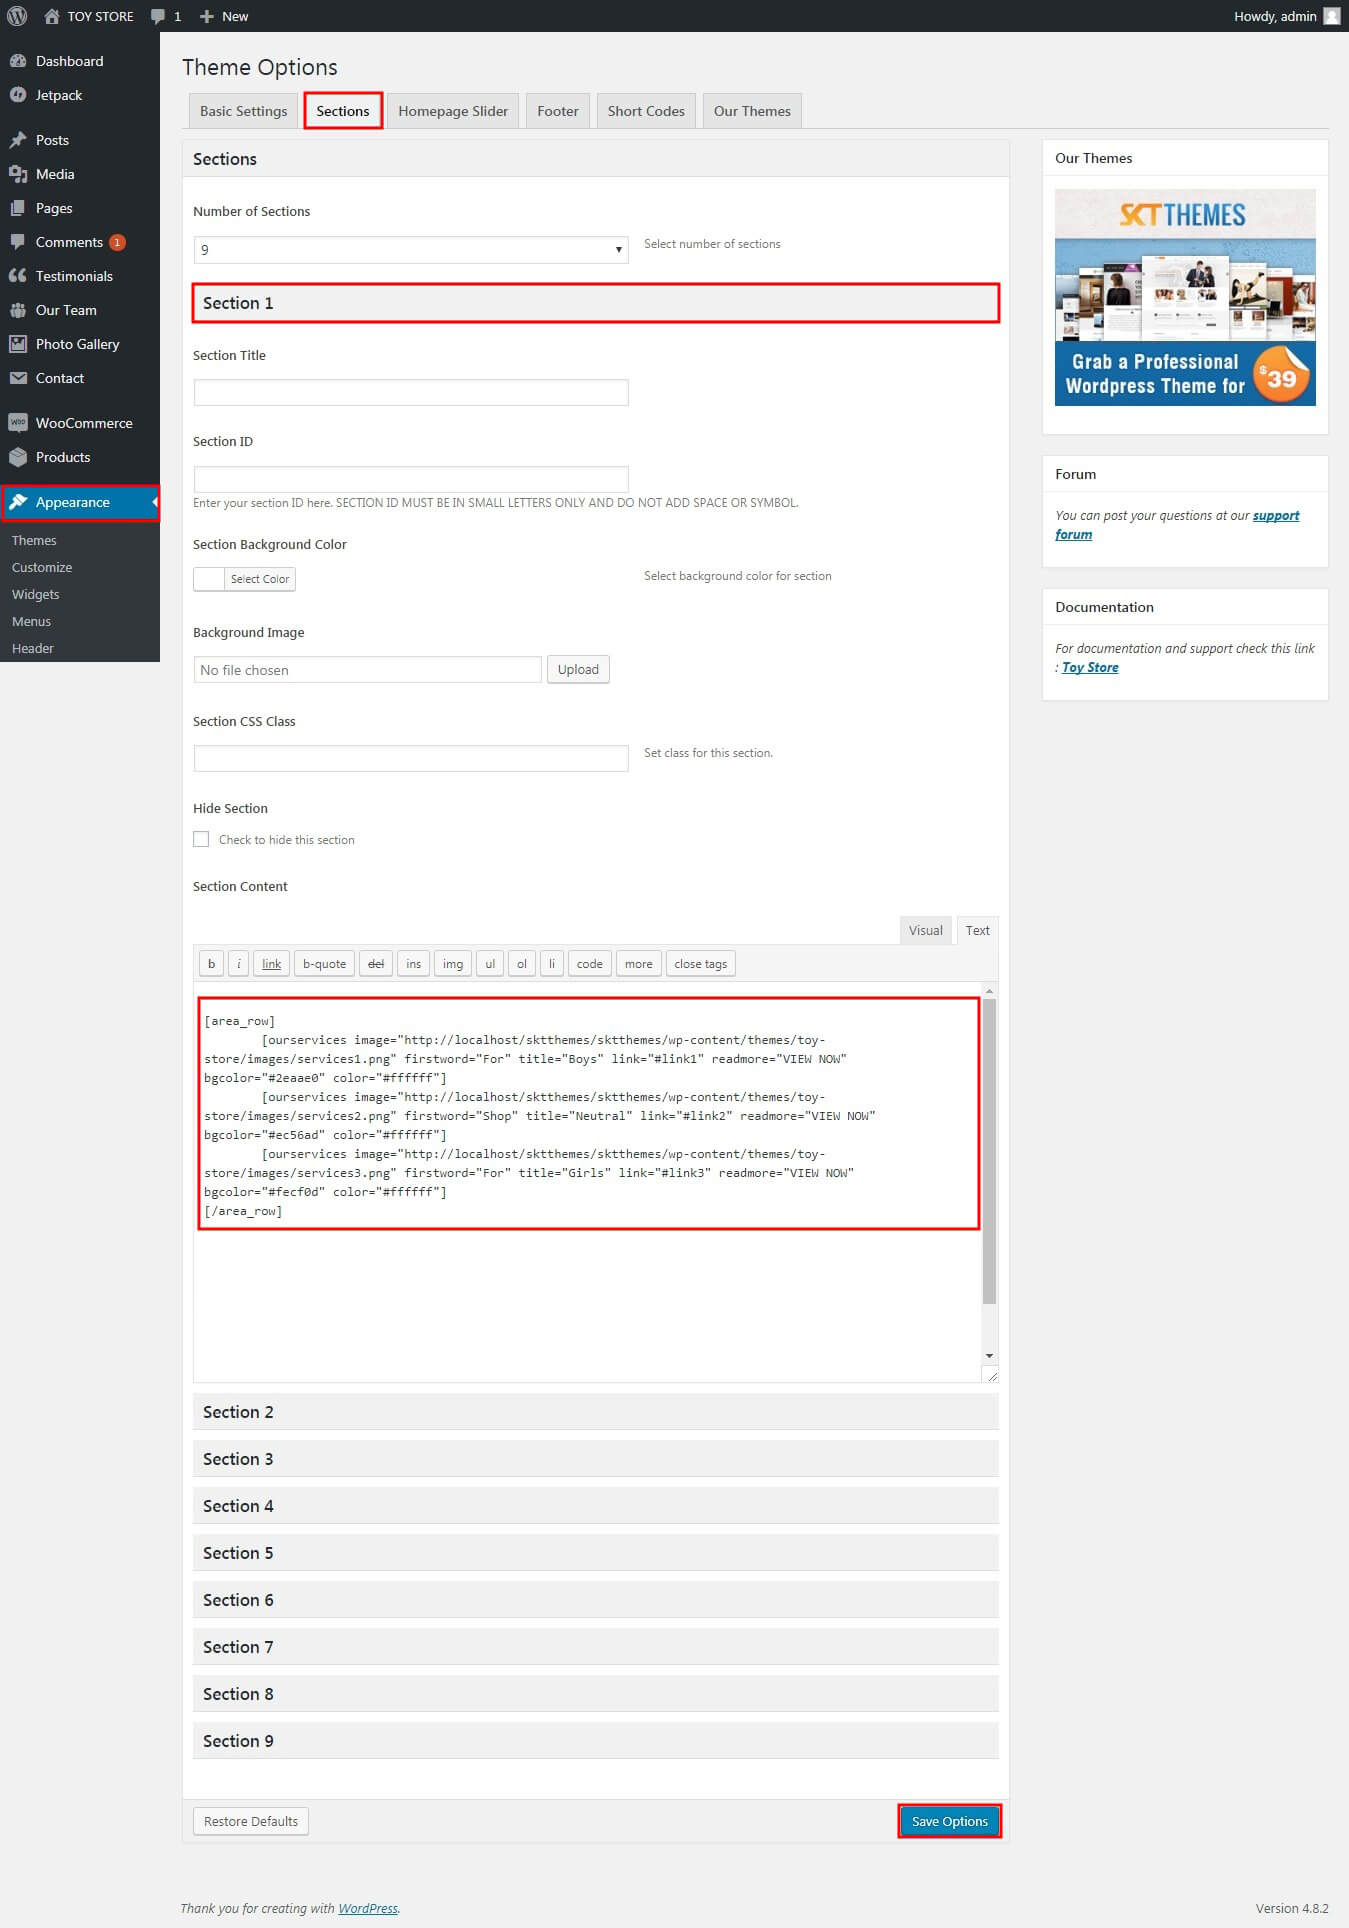Screen dimensions: 1349x1928
Task: Click the plus New icon in admin bar
Action: tap(207, 16)
